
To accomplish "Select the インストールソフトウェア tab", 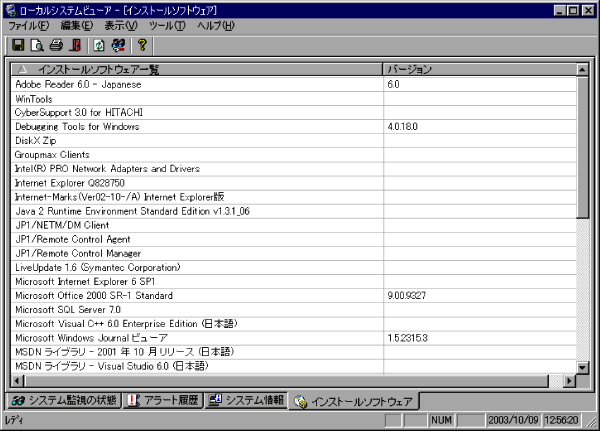I will pos(354,401).
